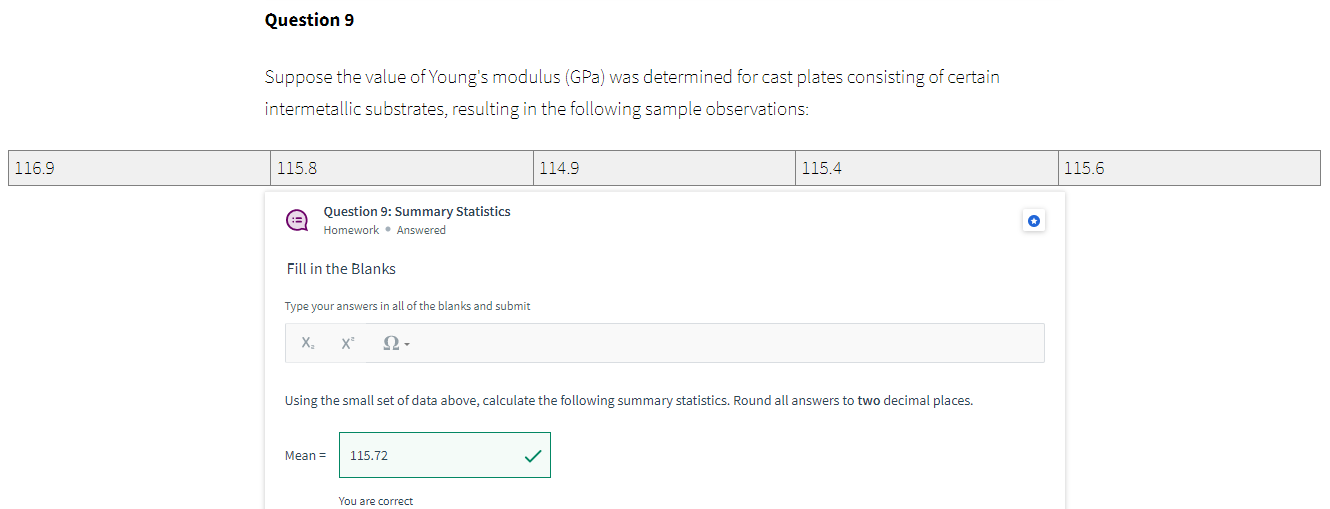Click the green checkmark in Mean field
The width and height of the screenshot is (1330, 509).
tap(532, 456)
